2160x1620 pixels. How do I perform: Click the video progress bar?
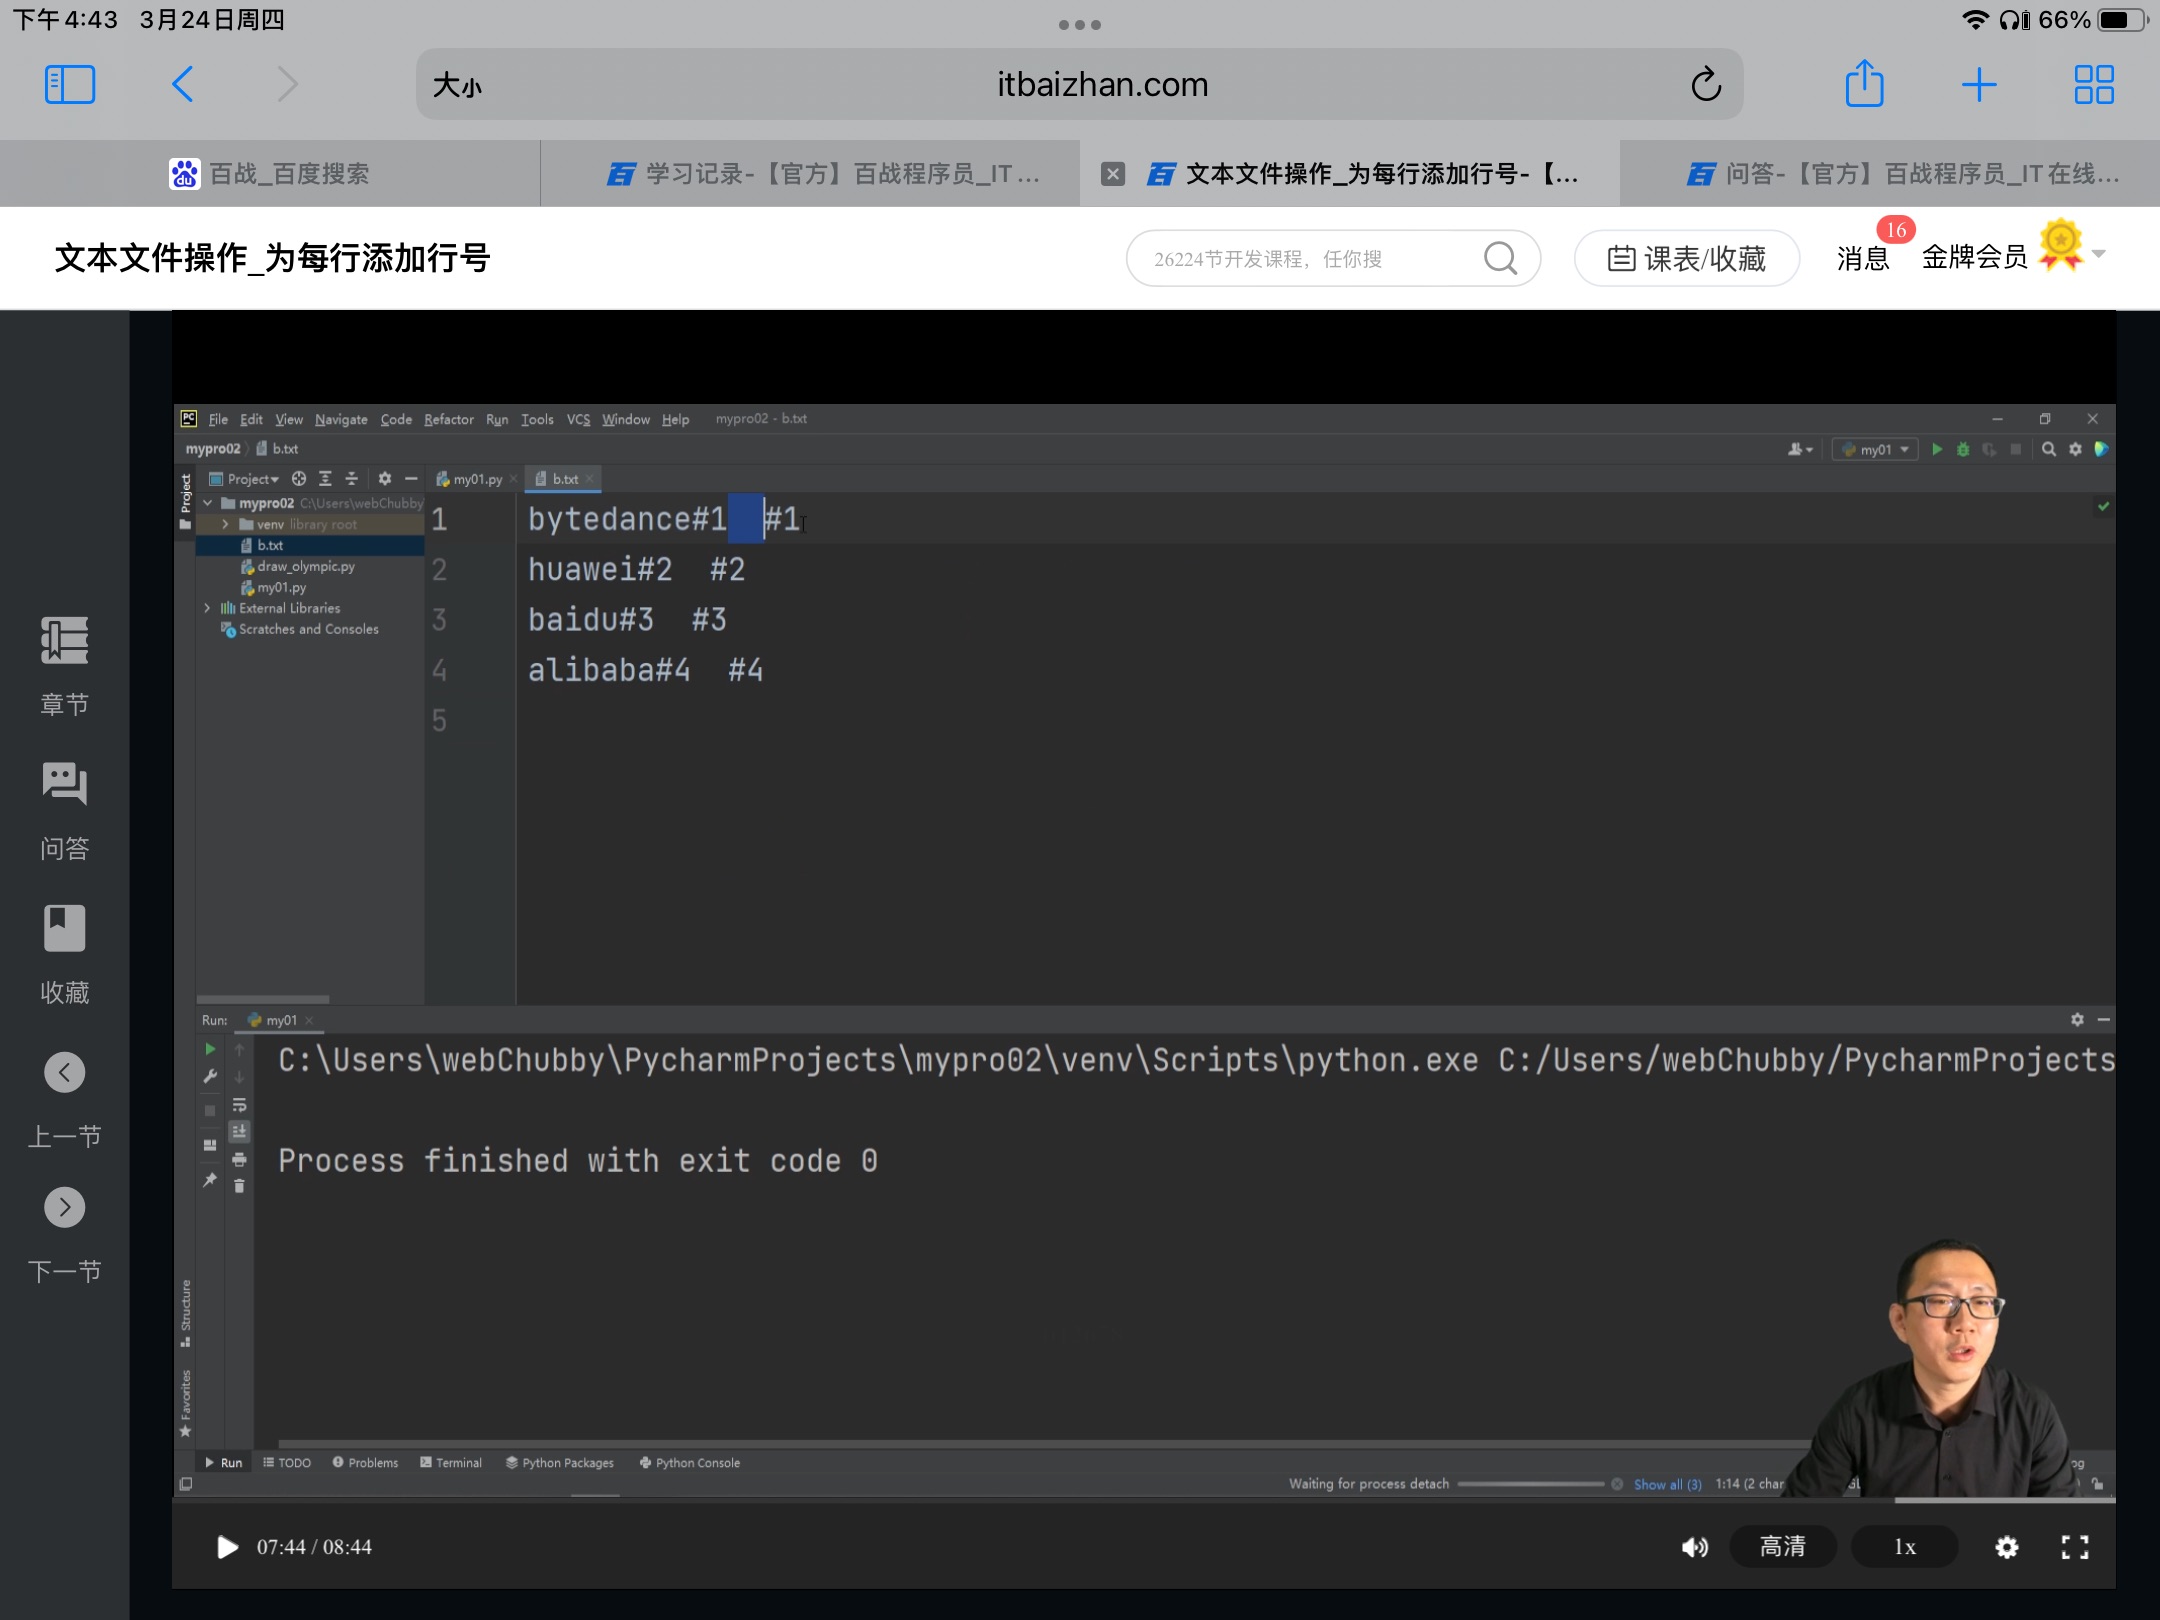[x=1144, y=1499]
